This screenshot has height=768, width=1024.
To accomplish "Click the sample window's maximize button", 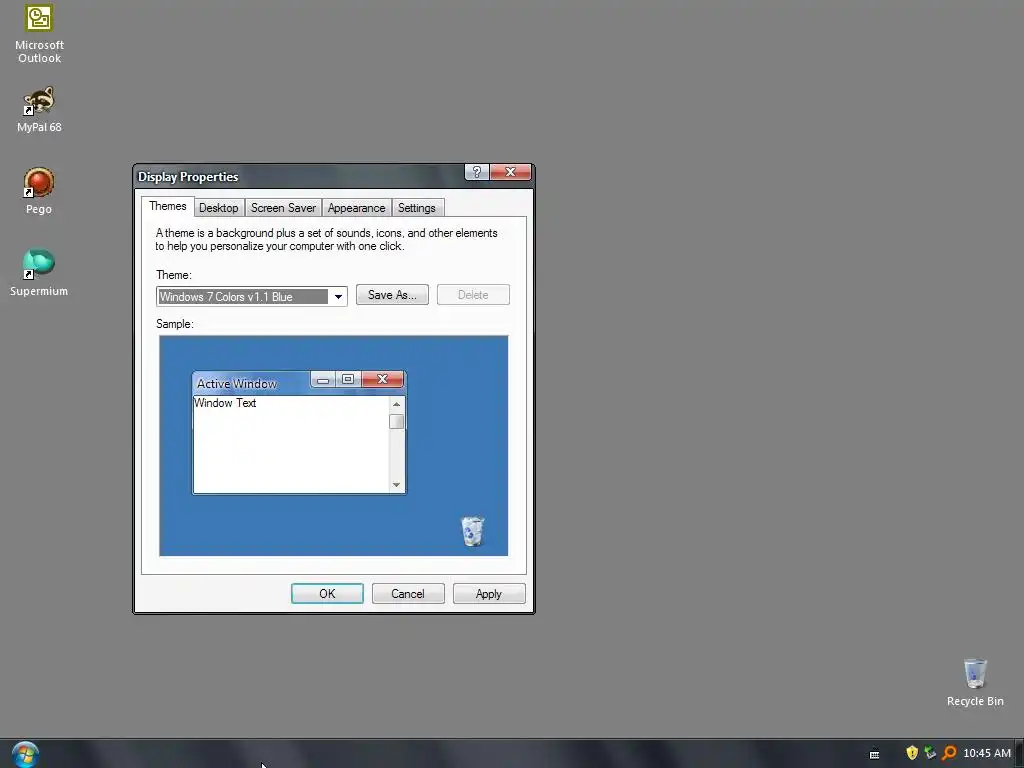I will (348, 379).
